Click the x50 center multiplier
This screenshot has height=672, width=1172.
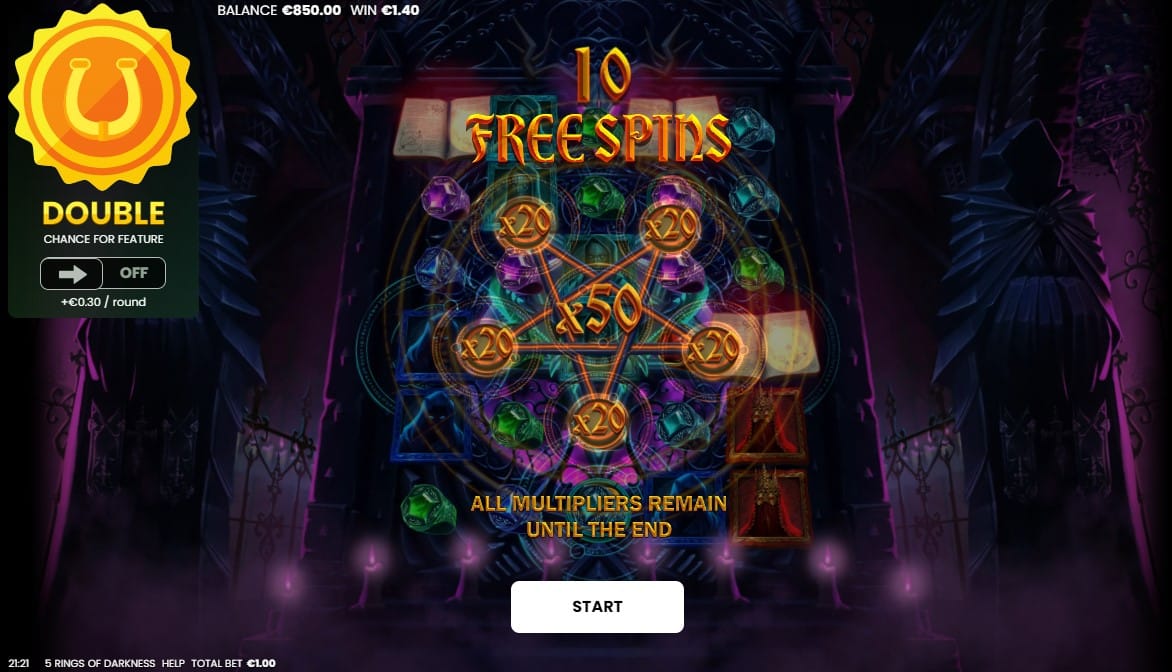(x=598, y=311)
